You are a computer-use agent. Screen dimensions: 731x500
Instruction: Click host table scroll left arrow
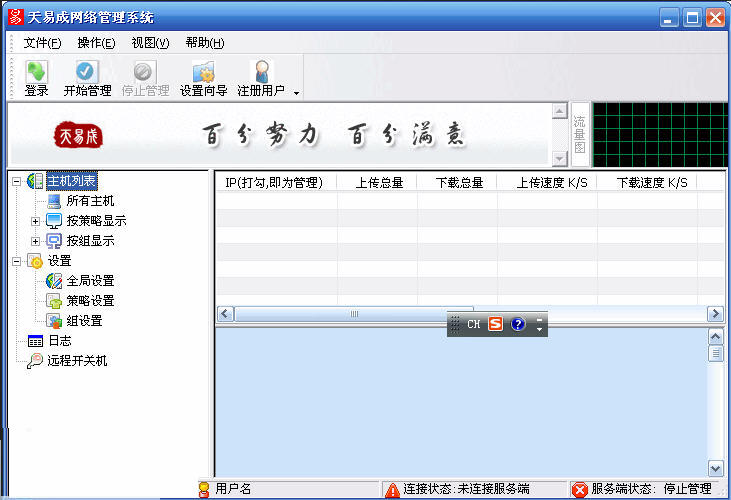point(225,314)
